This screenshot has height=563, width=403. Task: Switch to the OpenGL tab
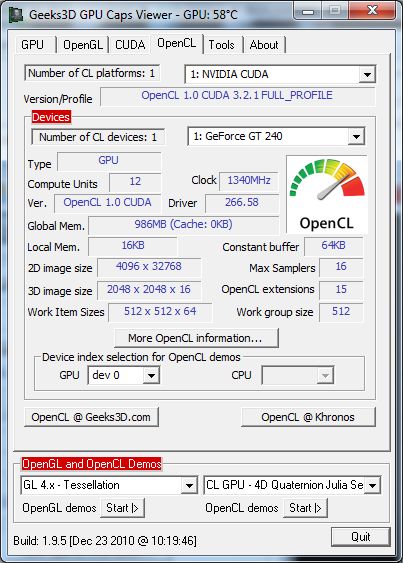(83, 45)
